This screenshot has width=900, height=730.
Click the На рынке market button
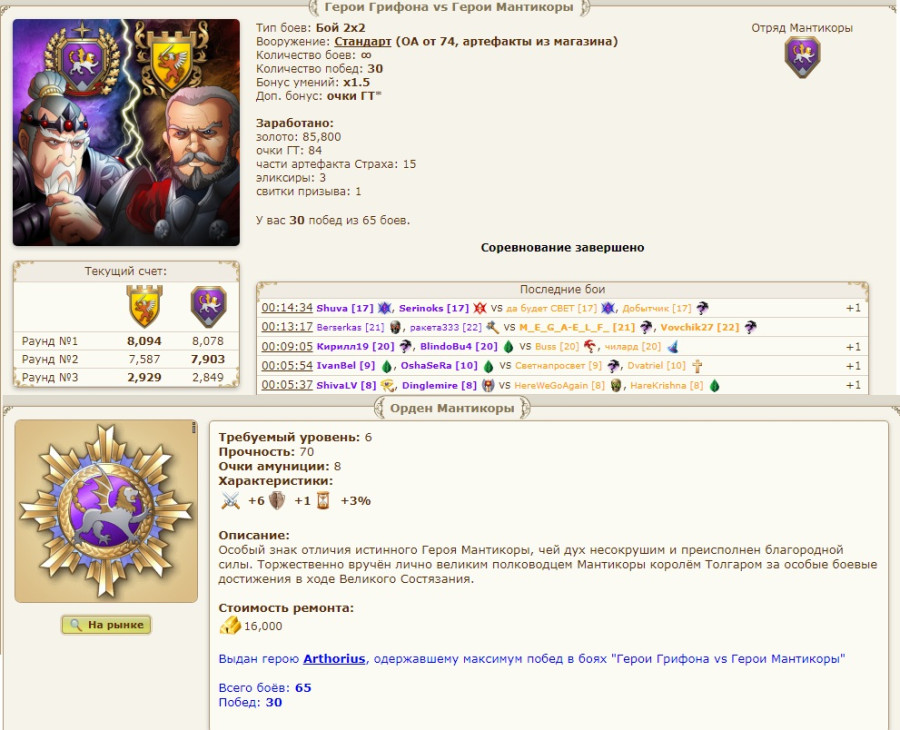[x=106, y=625]
